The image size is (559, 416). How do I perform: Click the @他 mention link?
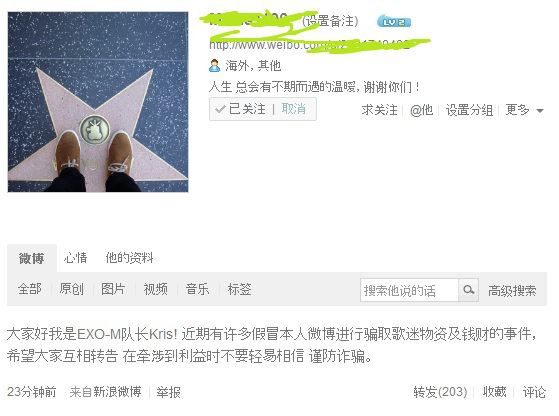coord(421,110)
